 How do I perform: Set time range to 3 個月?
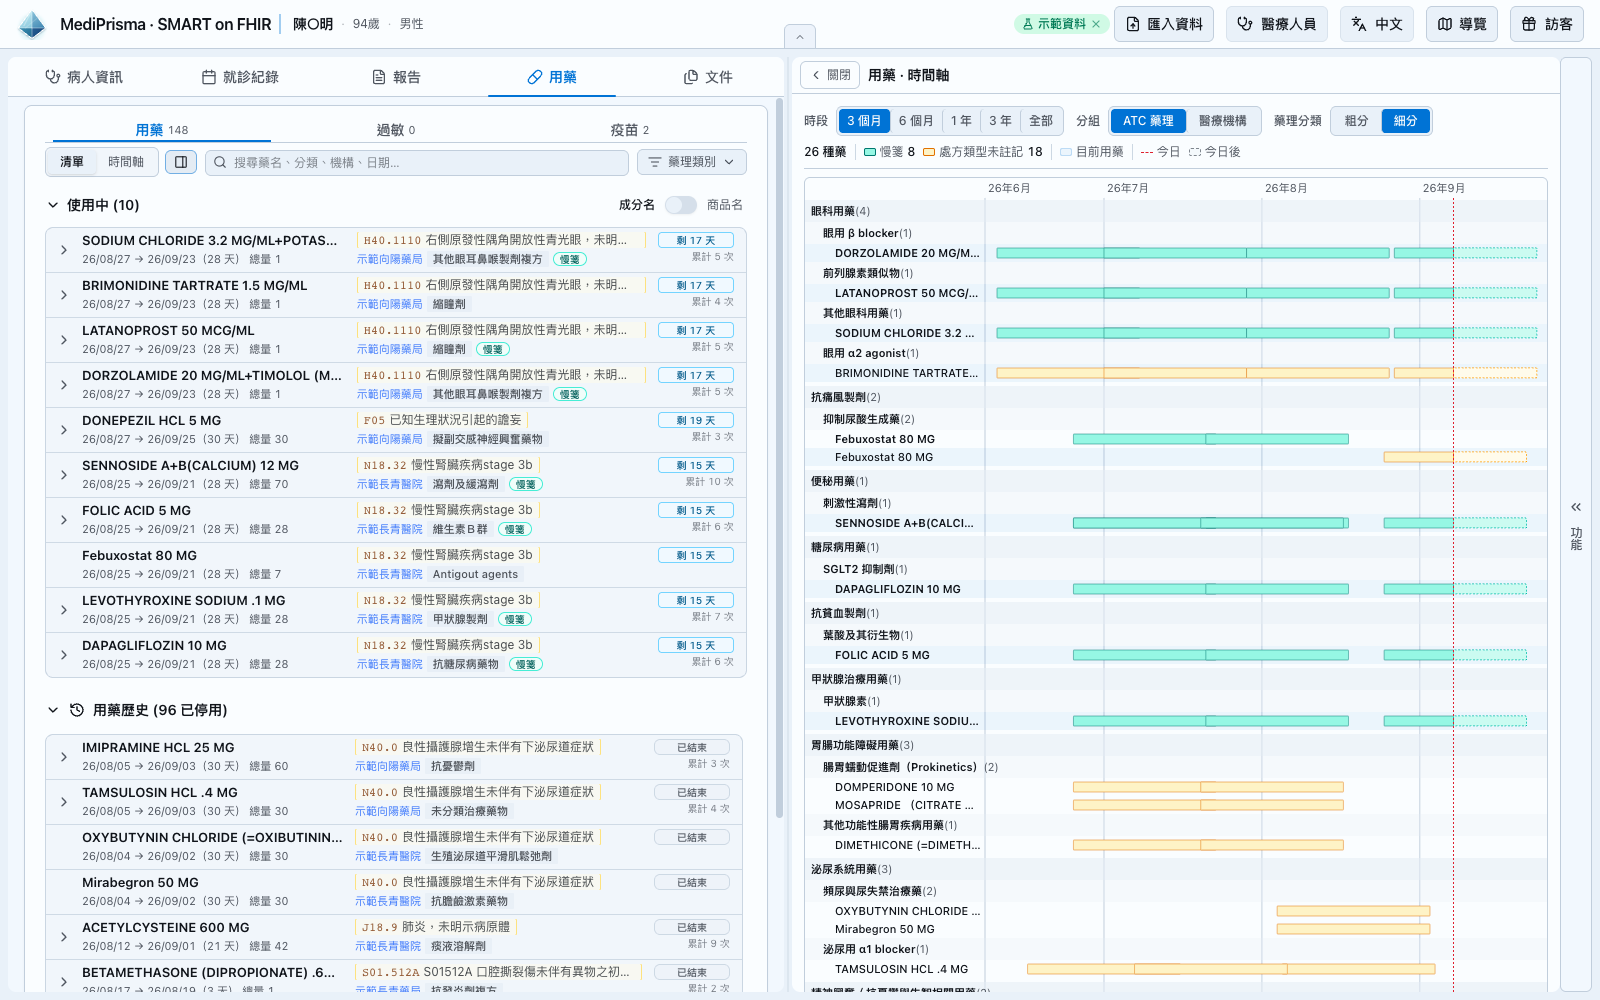click(x=863, y=121)
